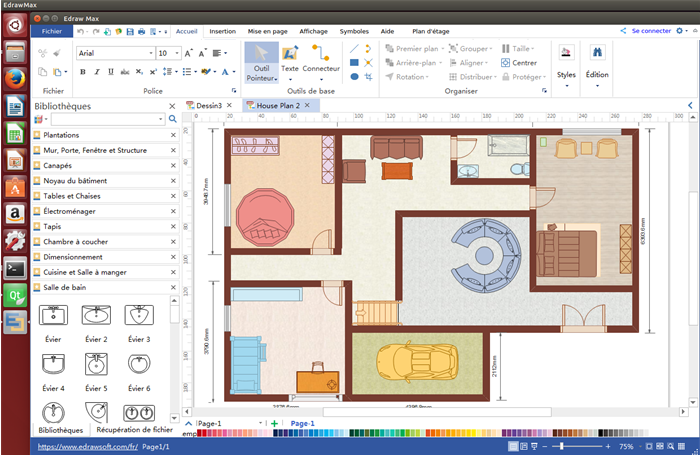Switch to the Dessin3 document tab
The image size is (700, 455).
click(x=208, y=105)
